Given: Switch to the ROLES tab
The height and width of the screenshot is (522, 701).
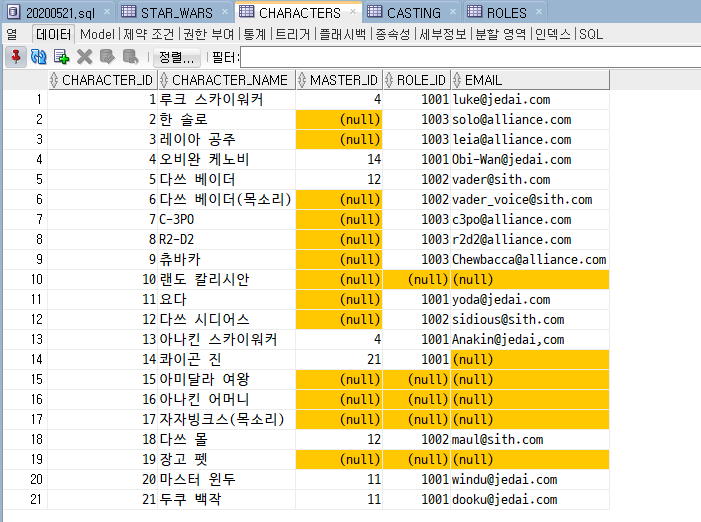Looking at the screenshot, I should pos(507,13).
